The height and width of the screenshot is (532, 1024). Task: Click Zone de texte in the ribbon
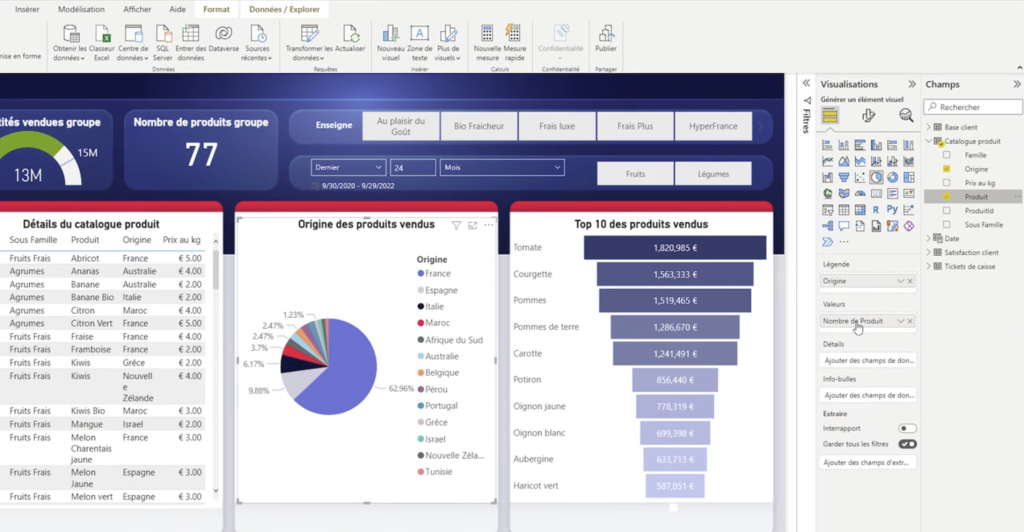tap(419, 43)
